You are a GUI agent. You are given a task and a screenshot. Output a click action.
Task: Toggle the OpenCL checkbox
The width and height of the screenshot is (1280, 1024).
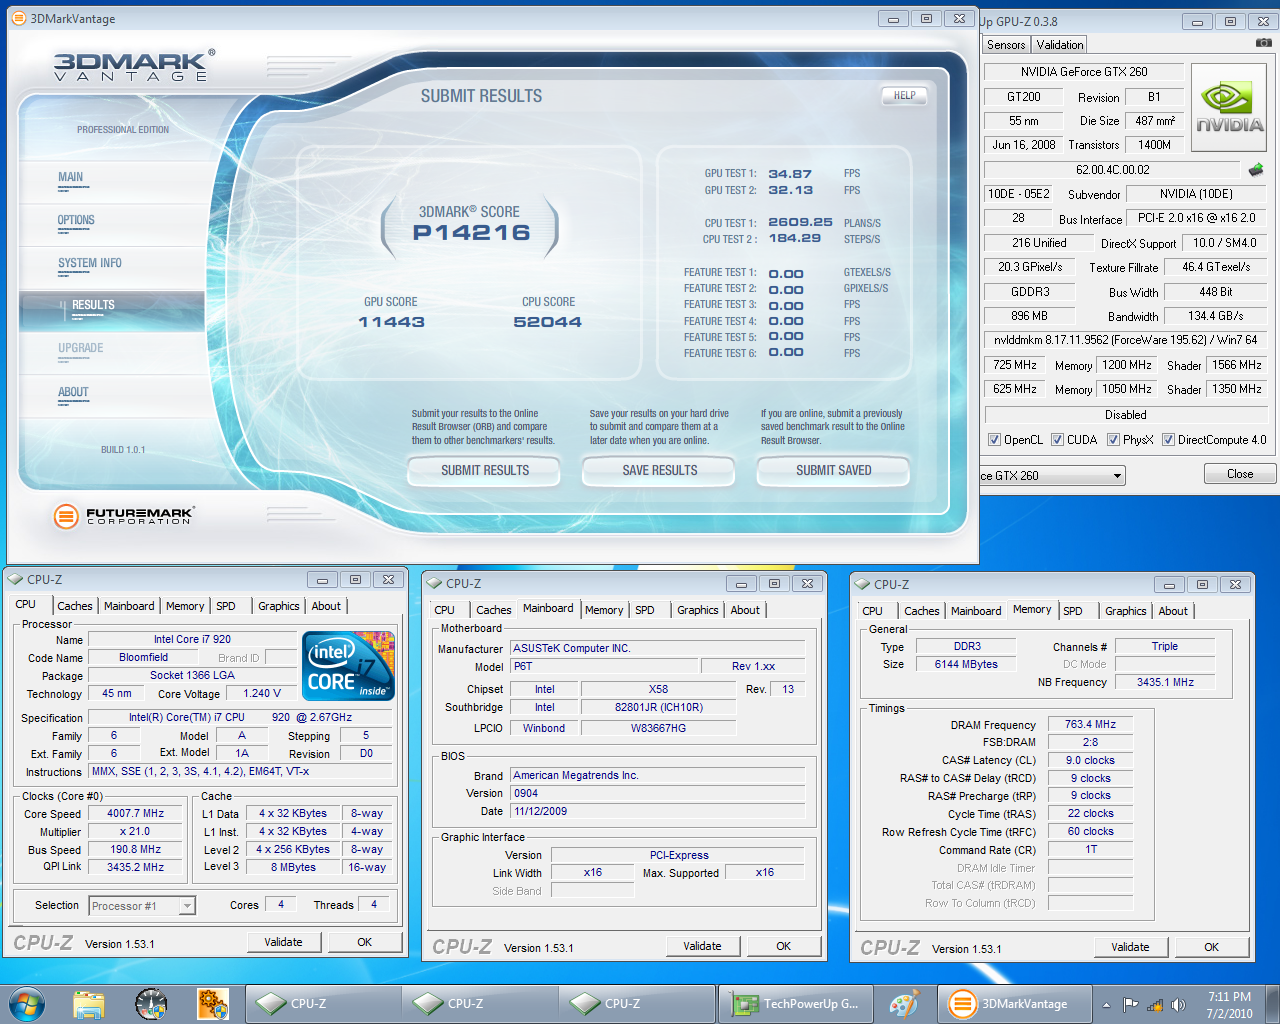coord(994,440)
